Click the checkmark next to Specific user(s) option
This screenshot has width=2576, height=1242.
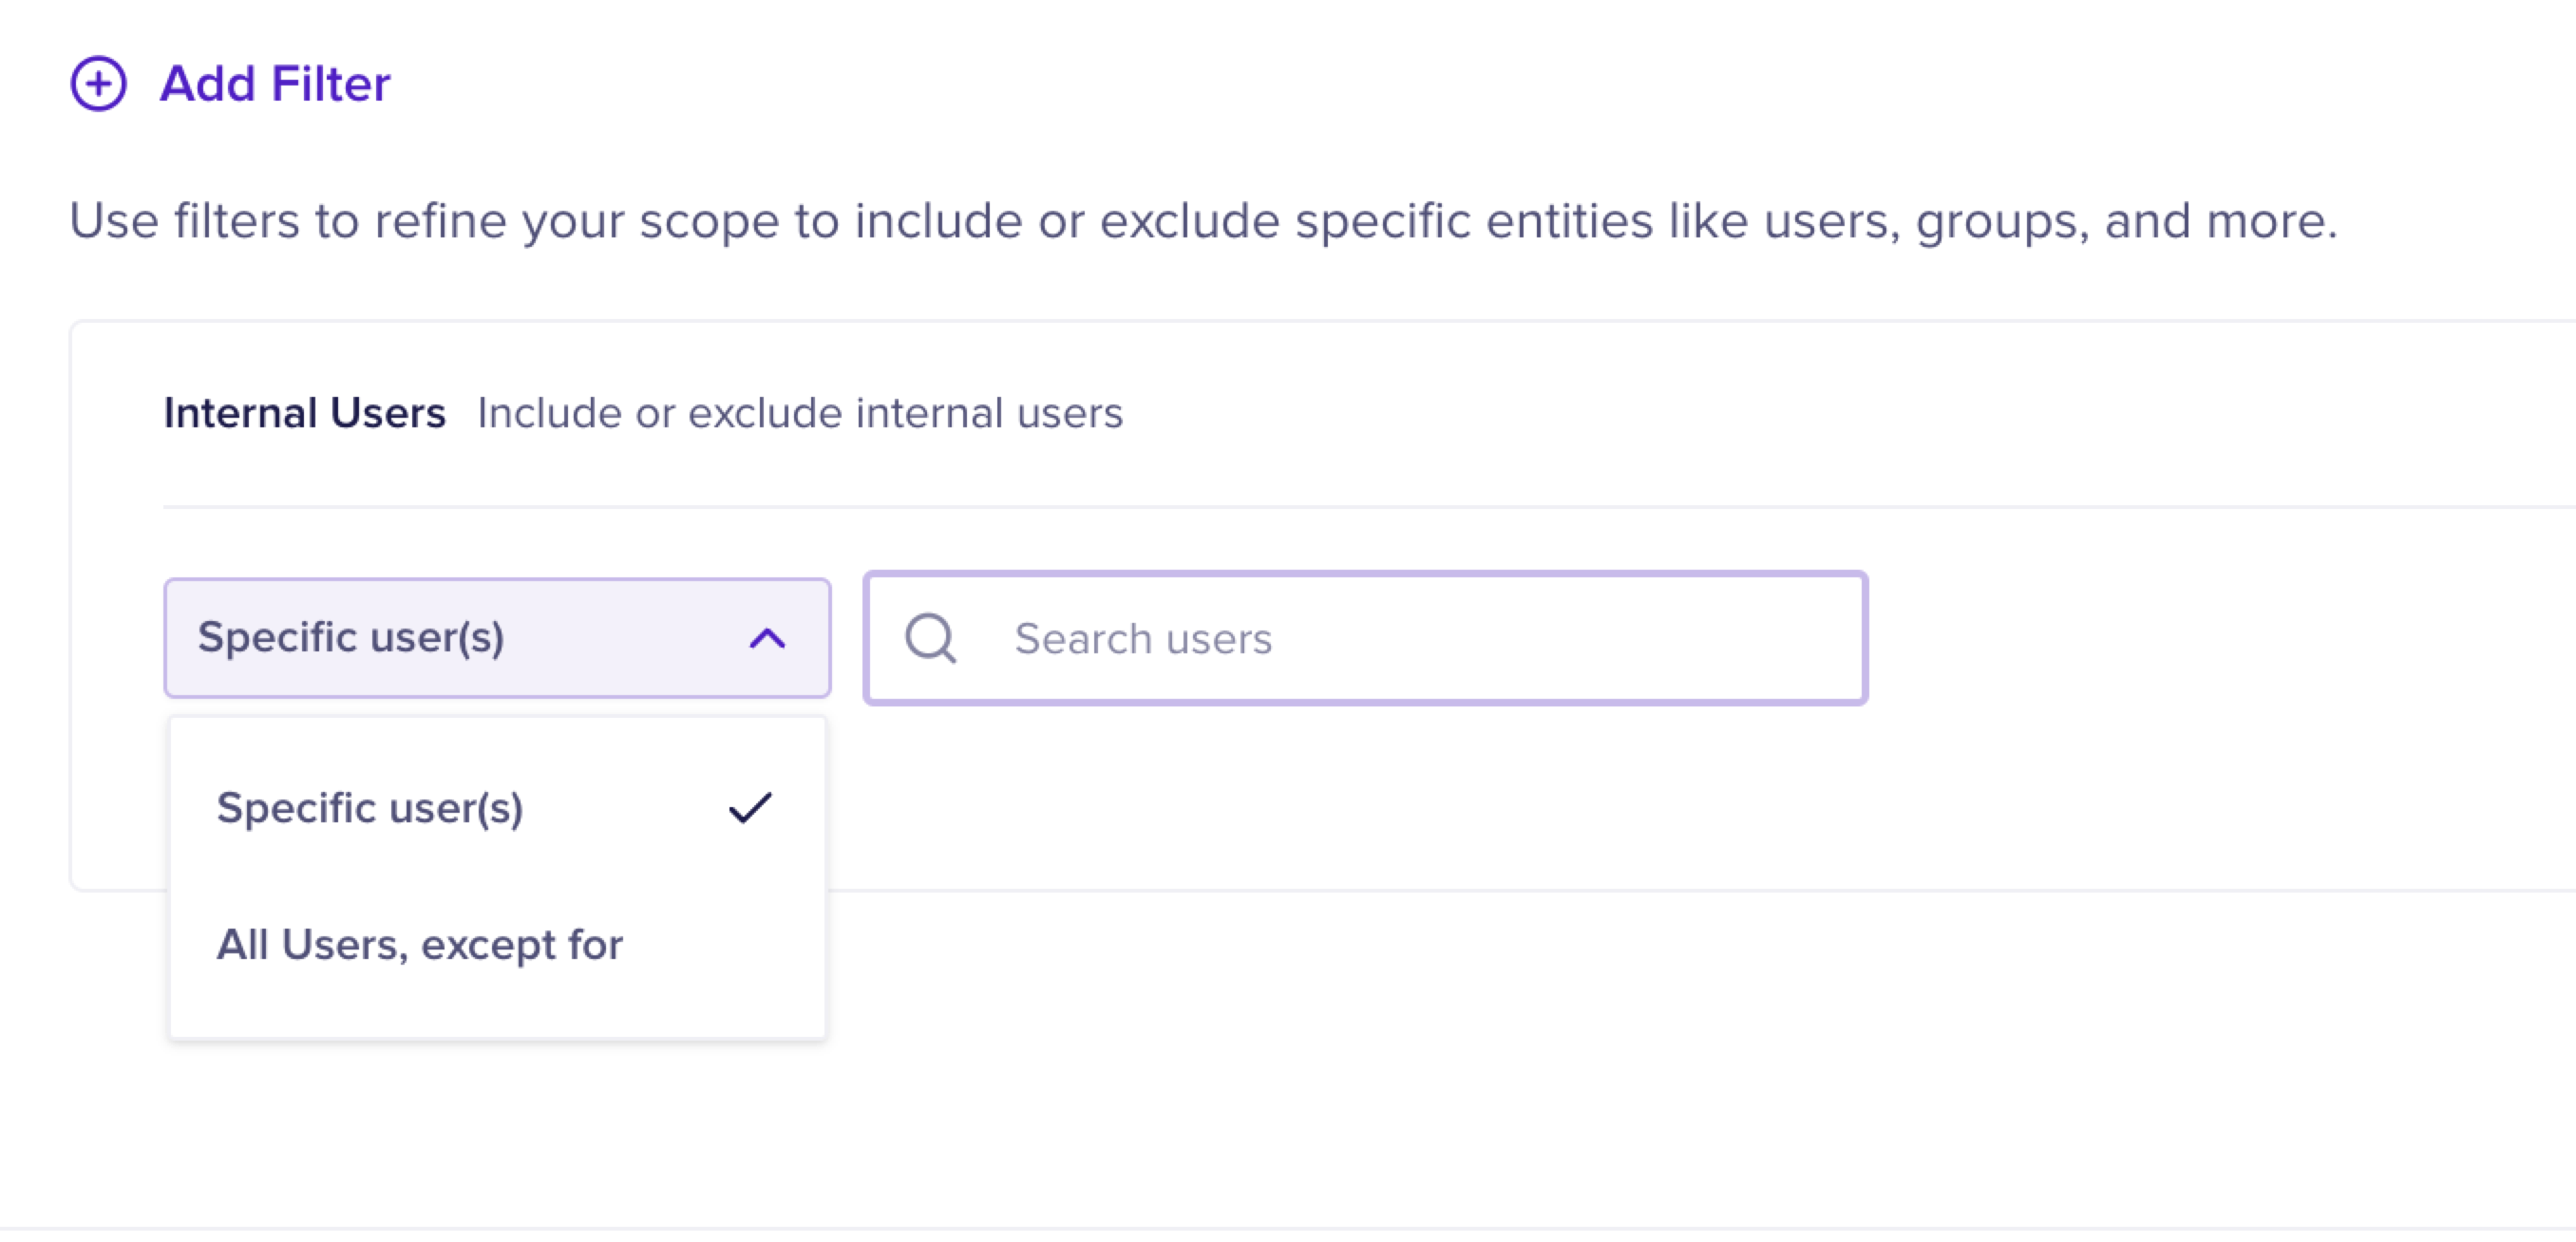coord(750,807)
